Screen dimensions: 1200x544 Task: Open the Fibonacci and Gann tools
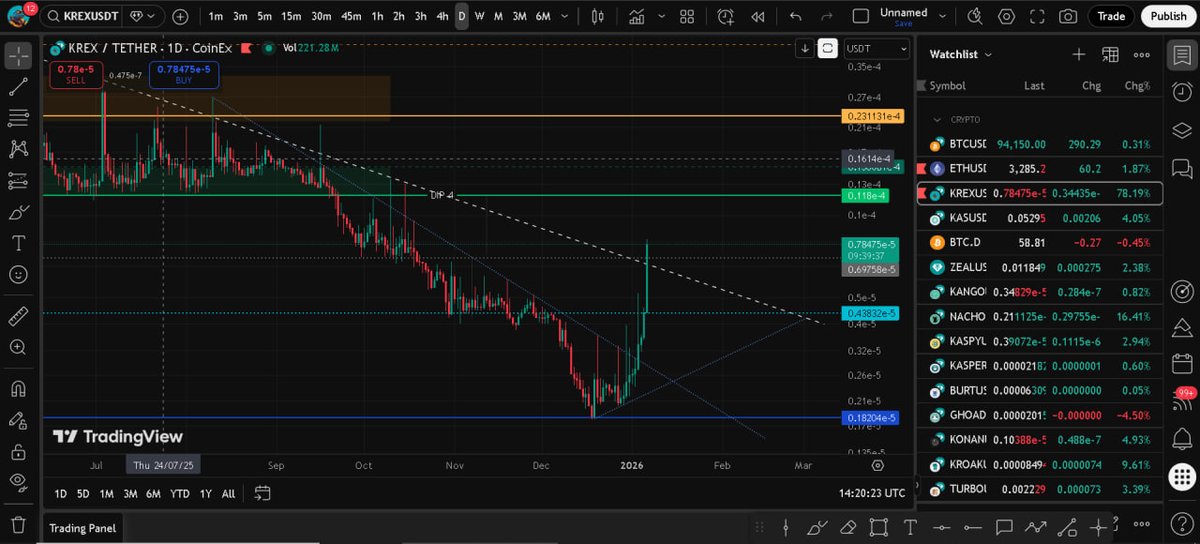click(x=18, y=117)
